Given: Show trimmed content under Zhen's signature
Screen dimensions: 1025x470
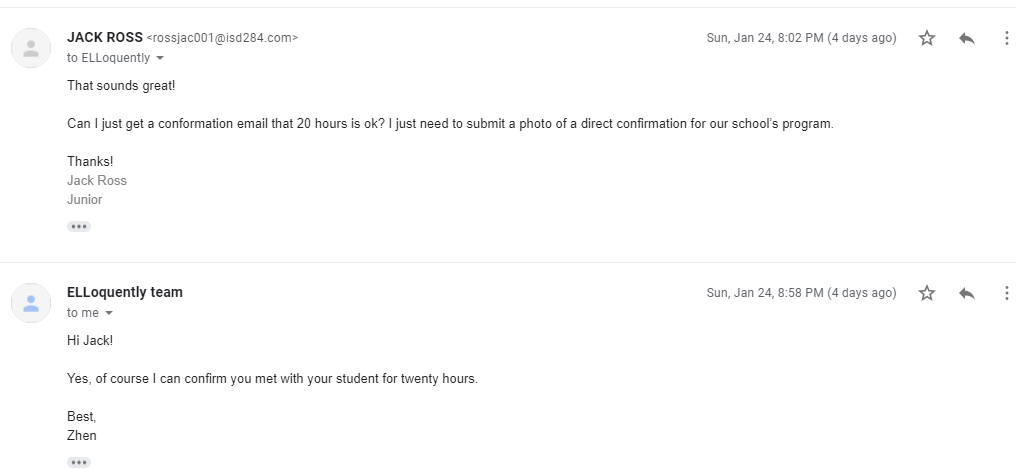Looking at the screenshot, I should (79, 462).
